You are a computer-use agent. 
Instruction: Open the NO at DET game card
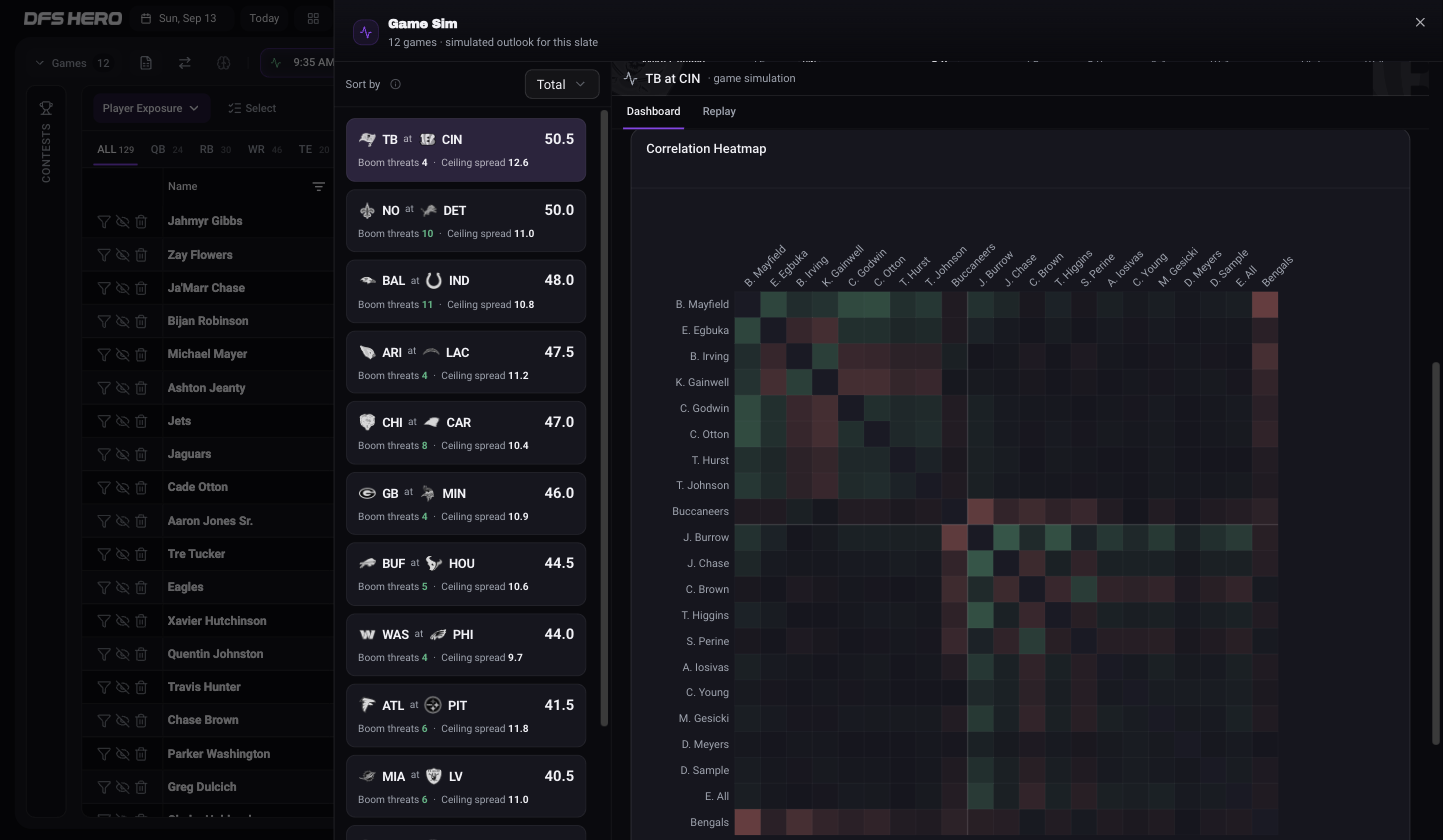coord(466,221)
